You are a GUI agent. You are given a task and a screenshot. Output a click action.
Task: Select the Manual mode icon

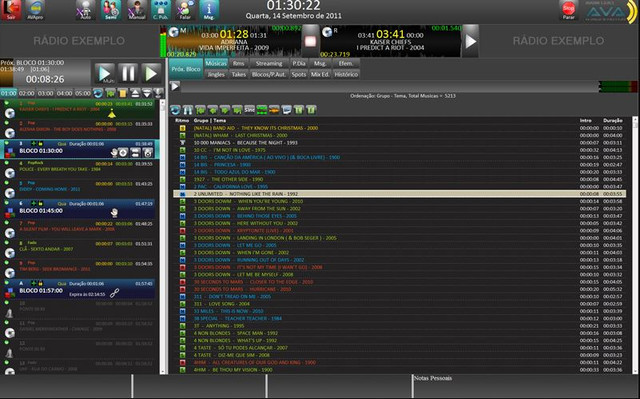[x=136, y=10]
